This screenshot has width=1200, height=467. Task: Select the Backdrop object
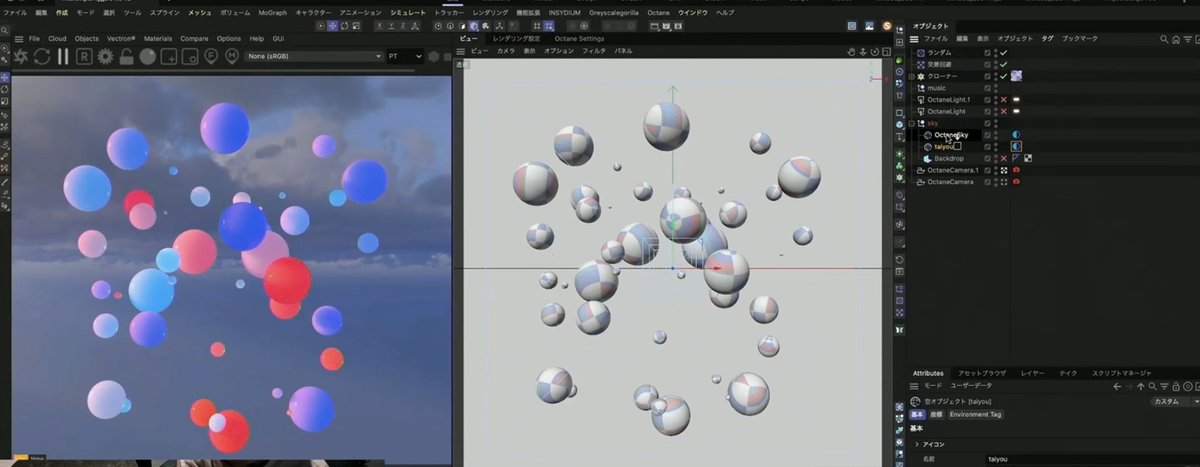(x=949, y=158)
